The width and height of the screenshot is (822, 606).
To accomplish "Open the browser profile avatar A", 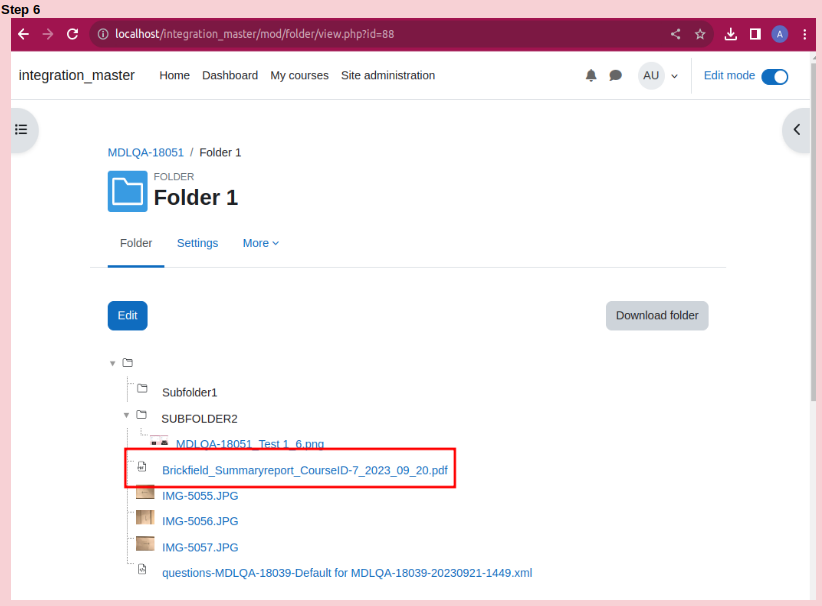I will [x=780, y=34].
